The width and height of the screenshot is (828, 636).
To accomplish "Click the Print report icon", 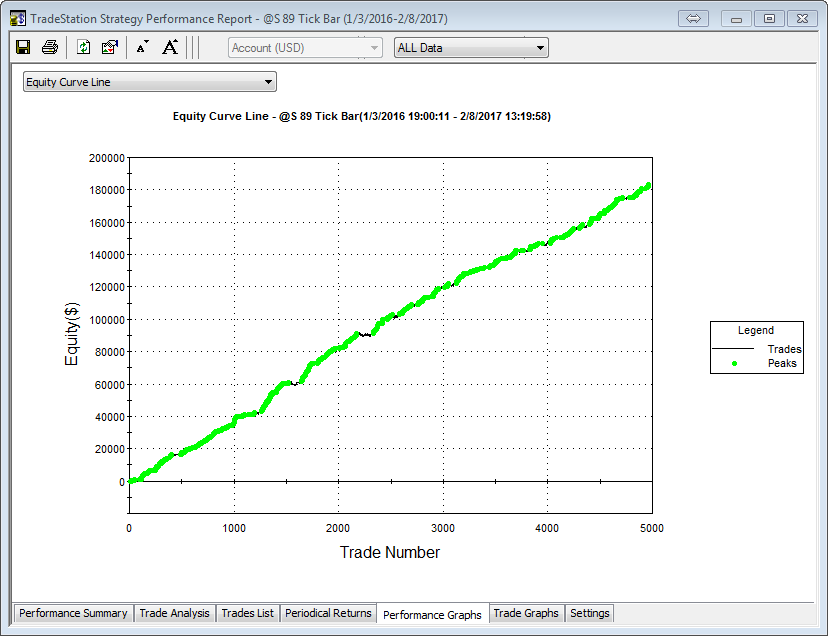I will (50, 47).
